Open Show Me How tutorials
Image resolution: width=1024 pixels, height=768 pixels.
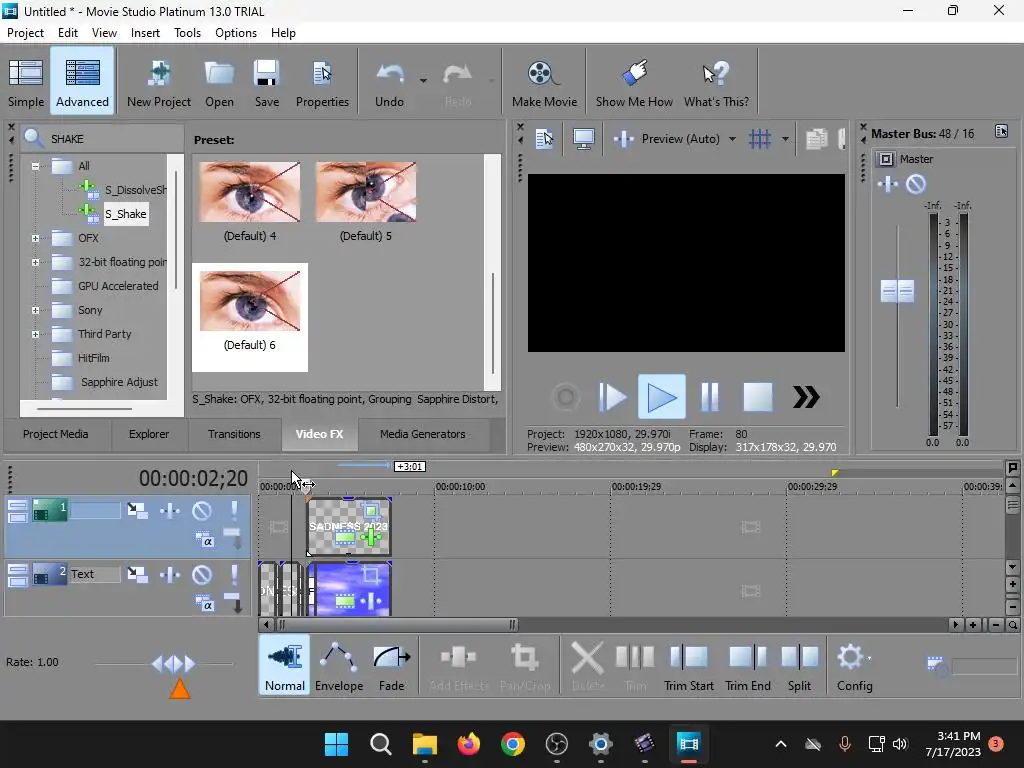coord(633,82)
